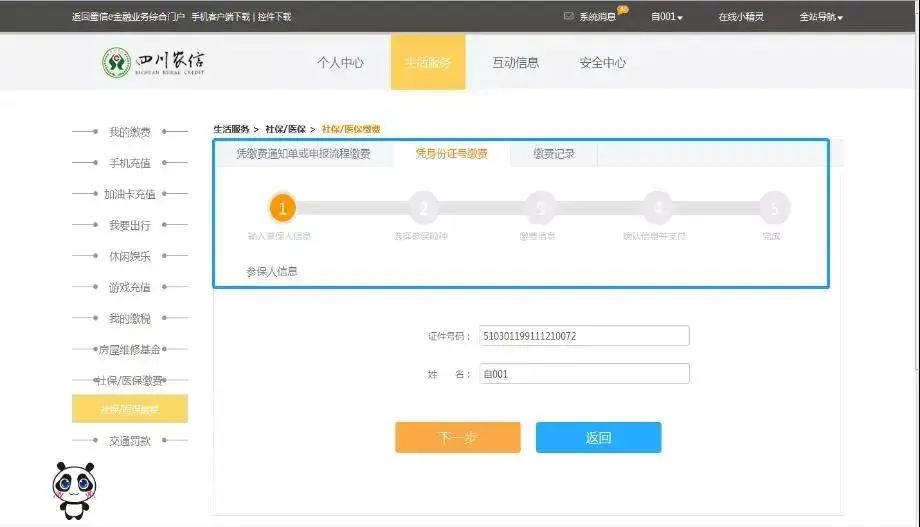Expand 社保/医保缴费 in the sidebar
The image size is (920, 527).
[129, 380]
